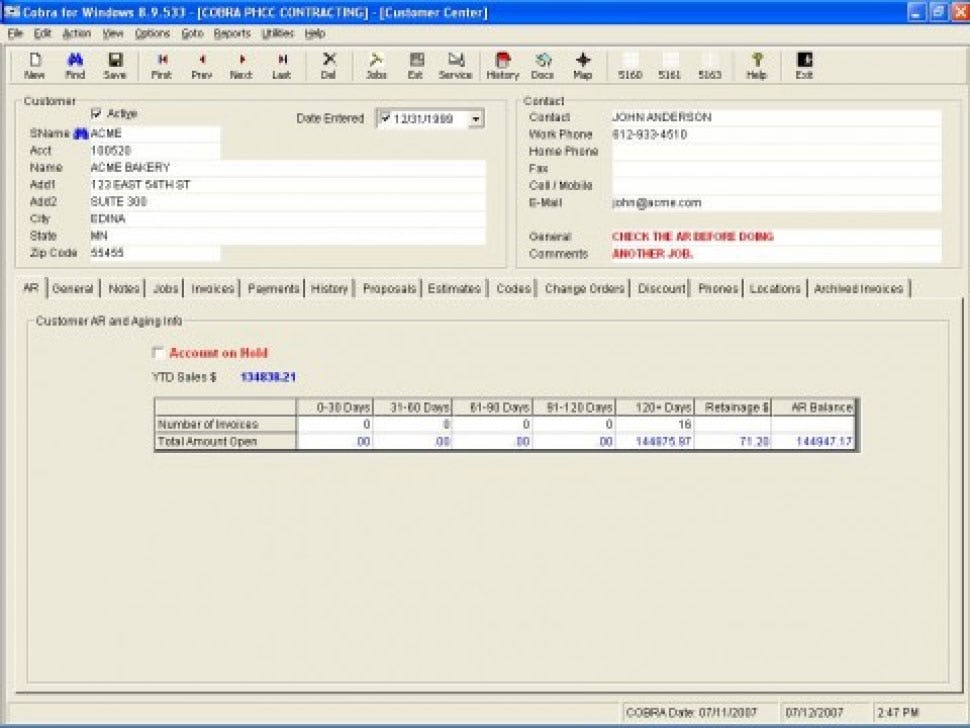Open the File menu

15,33
